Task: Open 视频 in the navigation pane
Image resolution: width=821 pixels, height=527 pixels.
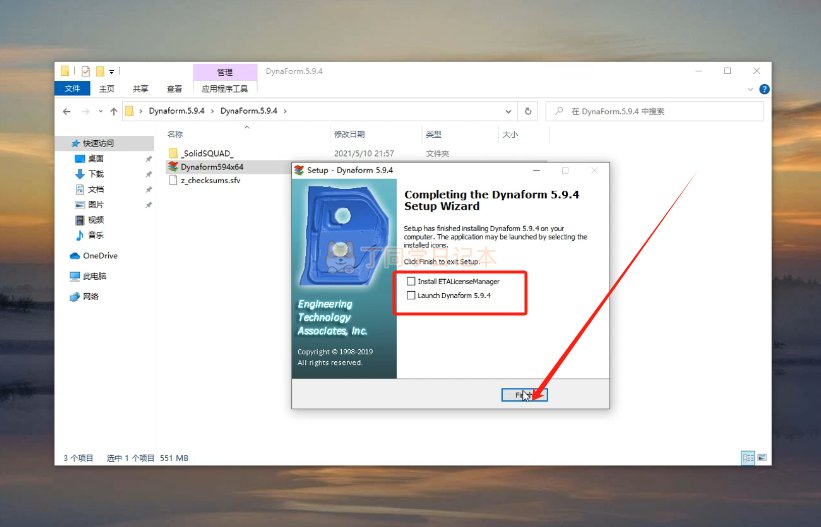Action: (x=95, y=219)
